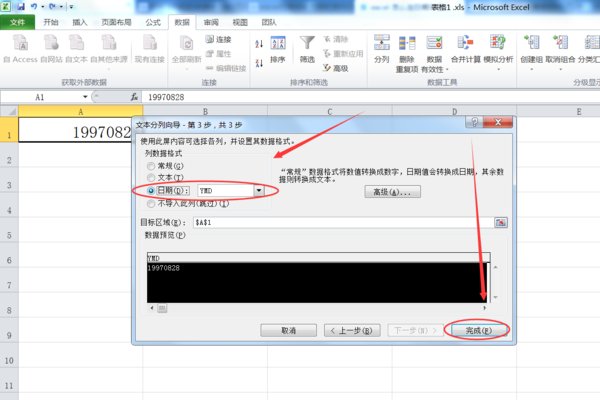Toggle the Filter (筛选) funnel
The width and height of the screenshot is (600, 400).
[x=307, y=49]
